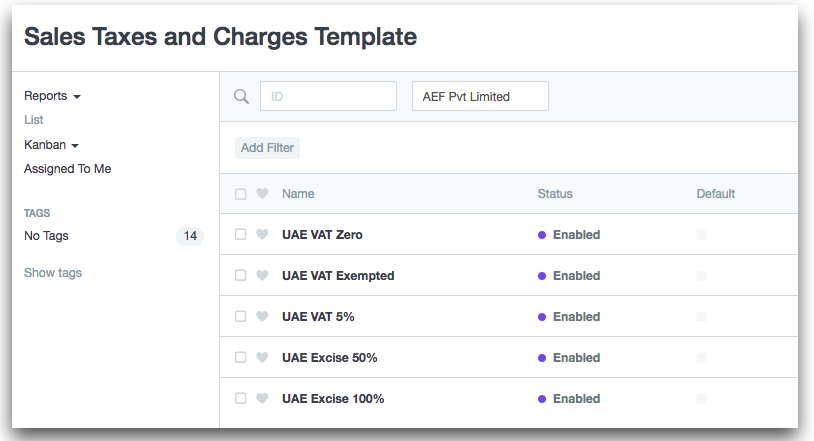Open the Kanban dropdown menu

pyautogui.click(x=51, y=145)
